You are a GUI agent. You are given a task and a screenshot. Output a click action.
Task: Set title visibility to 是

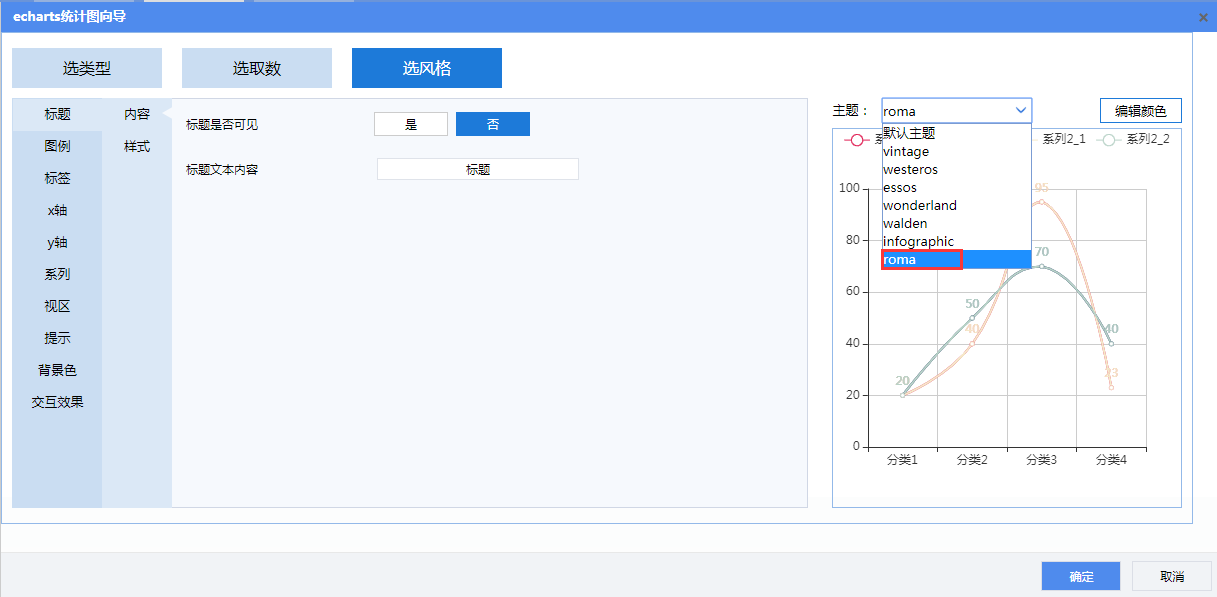coord(411,124)
